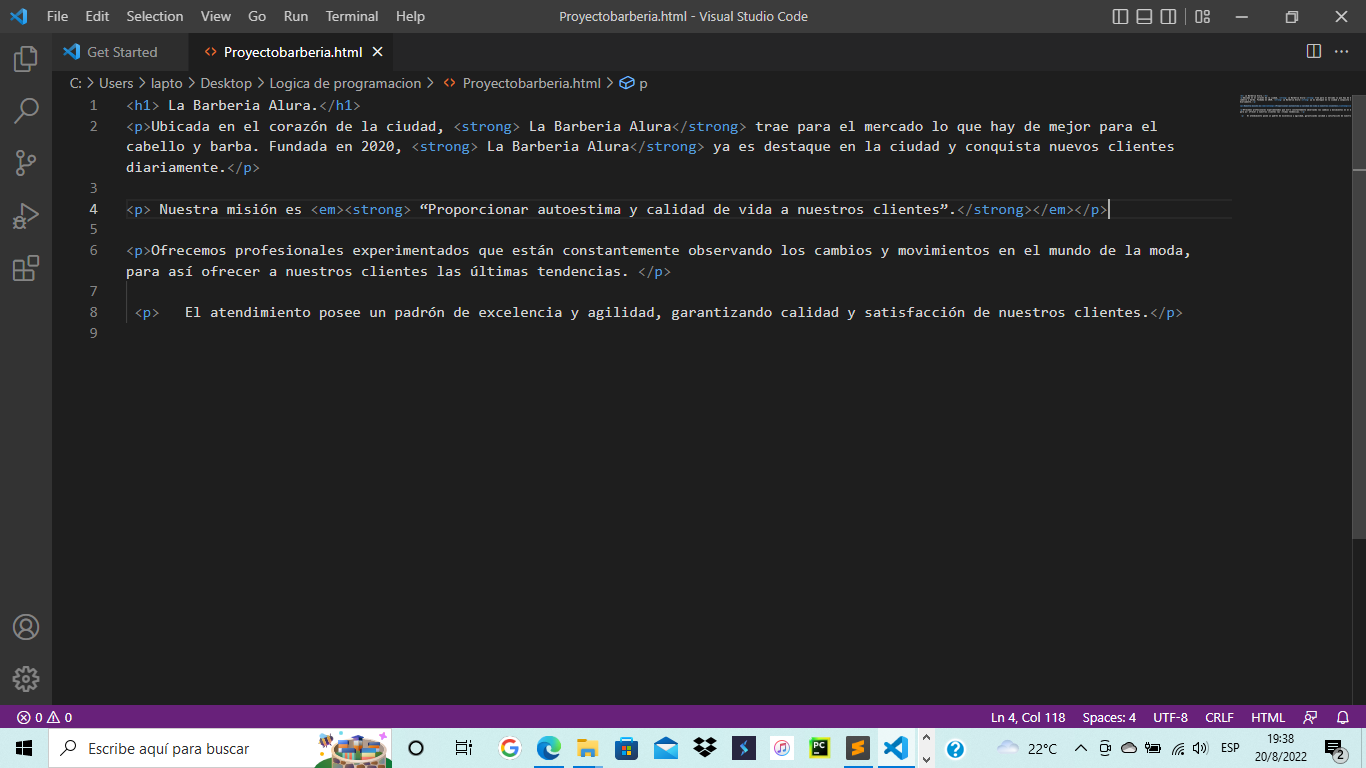Click the Cortana circle taskbar icon
This screenshot has width=1366, height=768.
click(416, 748)
